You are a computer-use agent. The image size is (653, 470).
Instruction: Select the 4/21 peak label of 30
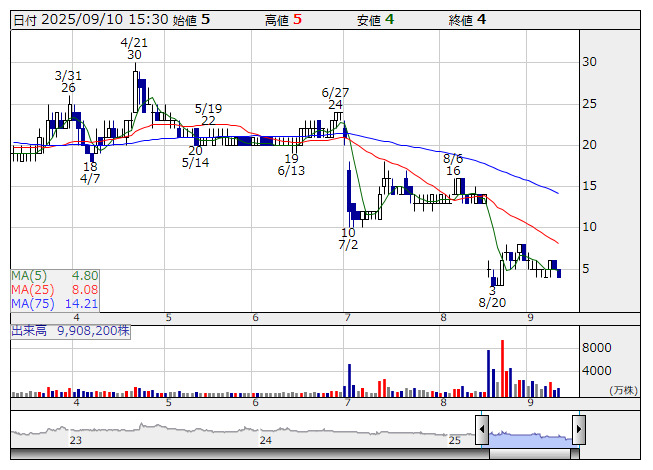click(134, 55)
